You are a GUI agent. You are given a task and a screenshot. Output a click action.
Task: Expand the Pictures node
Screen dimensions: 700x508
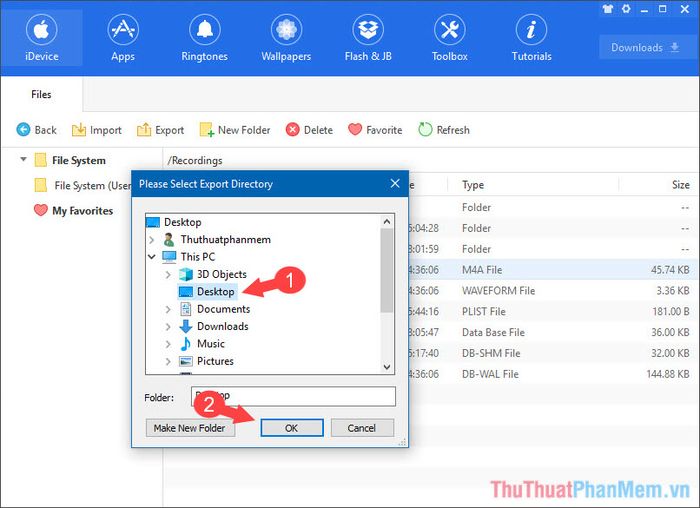pos(168,361)
